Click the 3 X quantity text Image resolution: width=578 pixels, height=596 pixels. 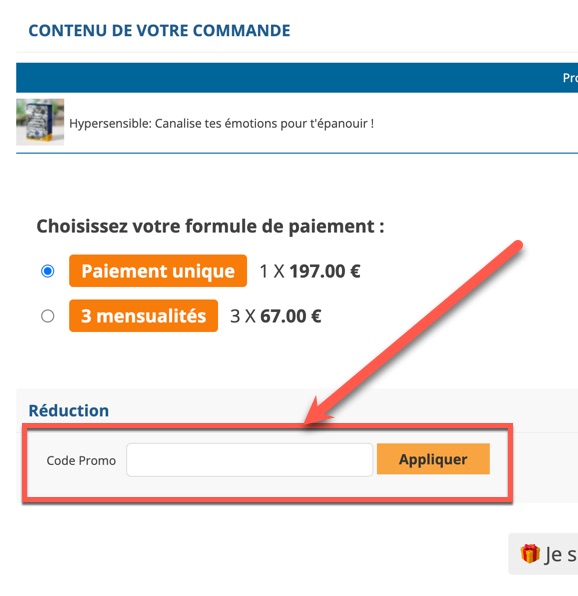click(x=243, y=316)
